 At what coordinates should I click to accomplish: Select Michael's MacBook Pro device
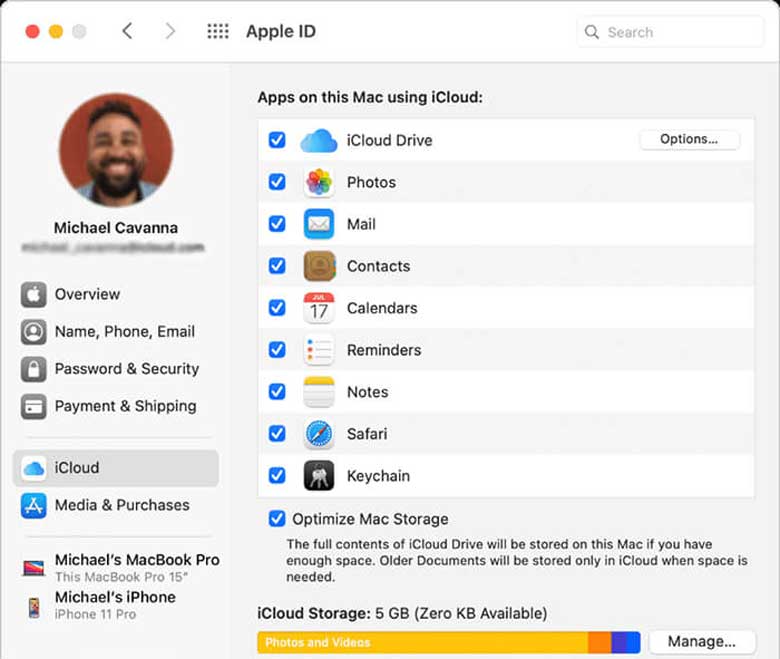[x=120, y=567]
